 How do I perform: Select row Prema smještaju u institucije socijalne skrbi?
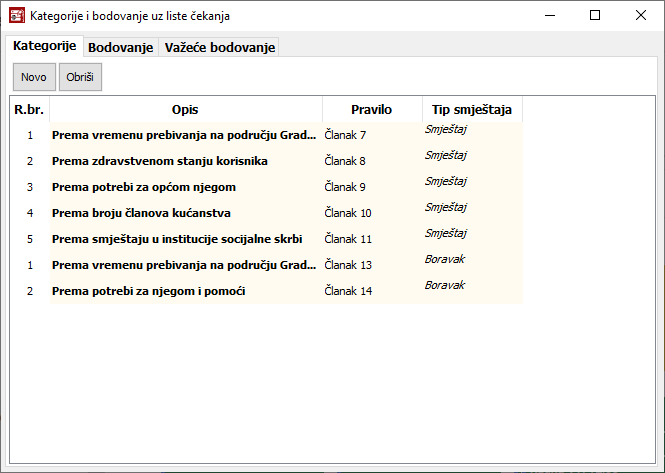click(176, 239)
